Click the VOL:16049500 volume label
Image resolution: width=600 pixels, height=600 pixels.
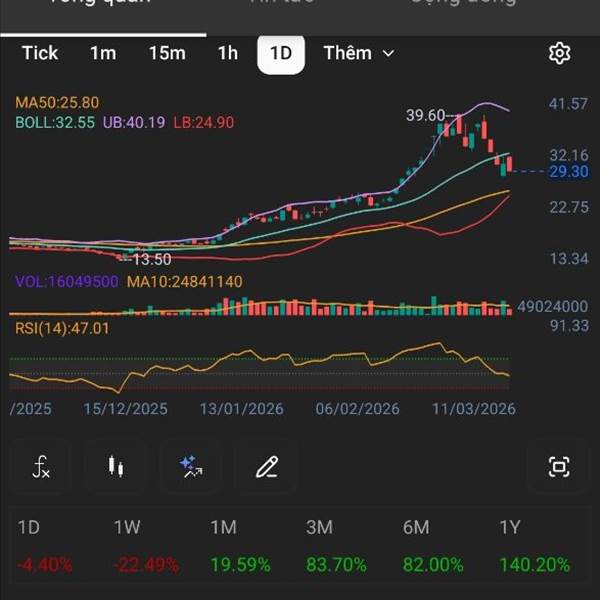pos(67,282)
